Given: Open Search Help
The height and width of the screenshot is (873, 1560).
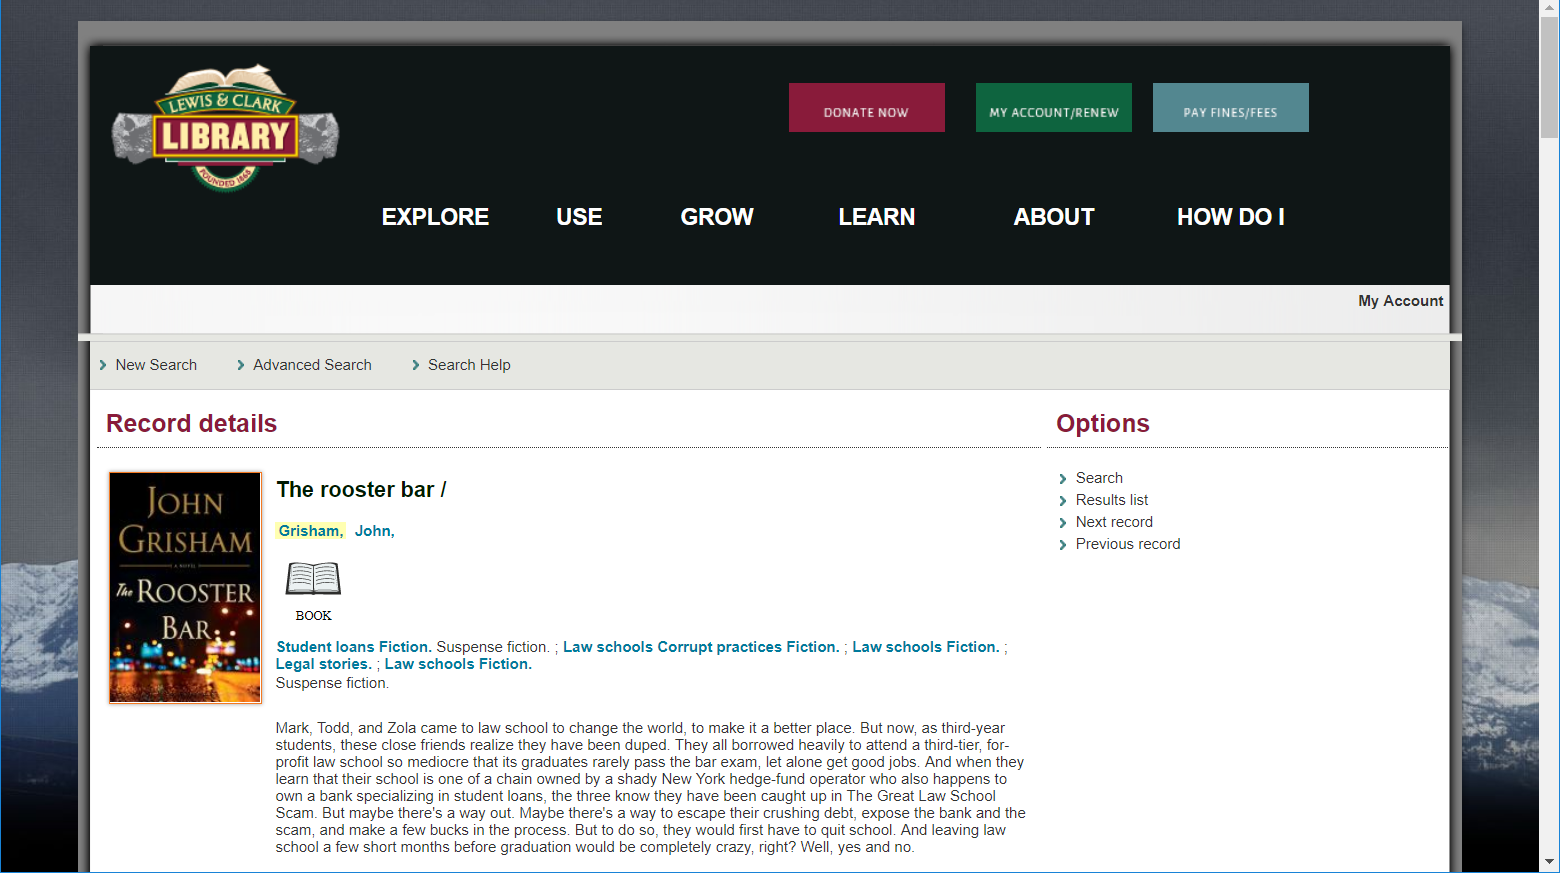Looking at the screenshot, I should 469,365.
